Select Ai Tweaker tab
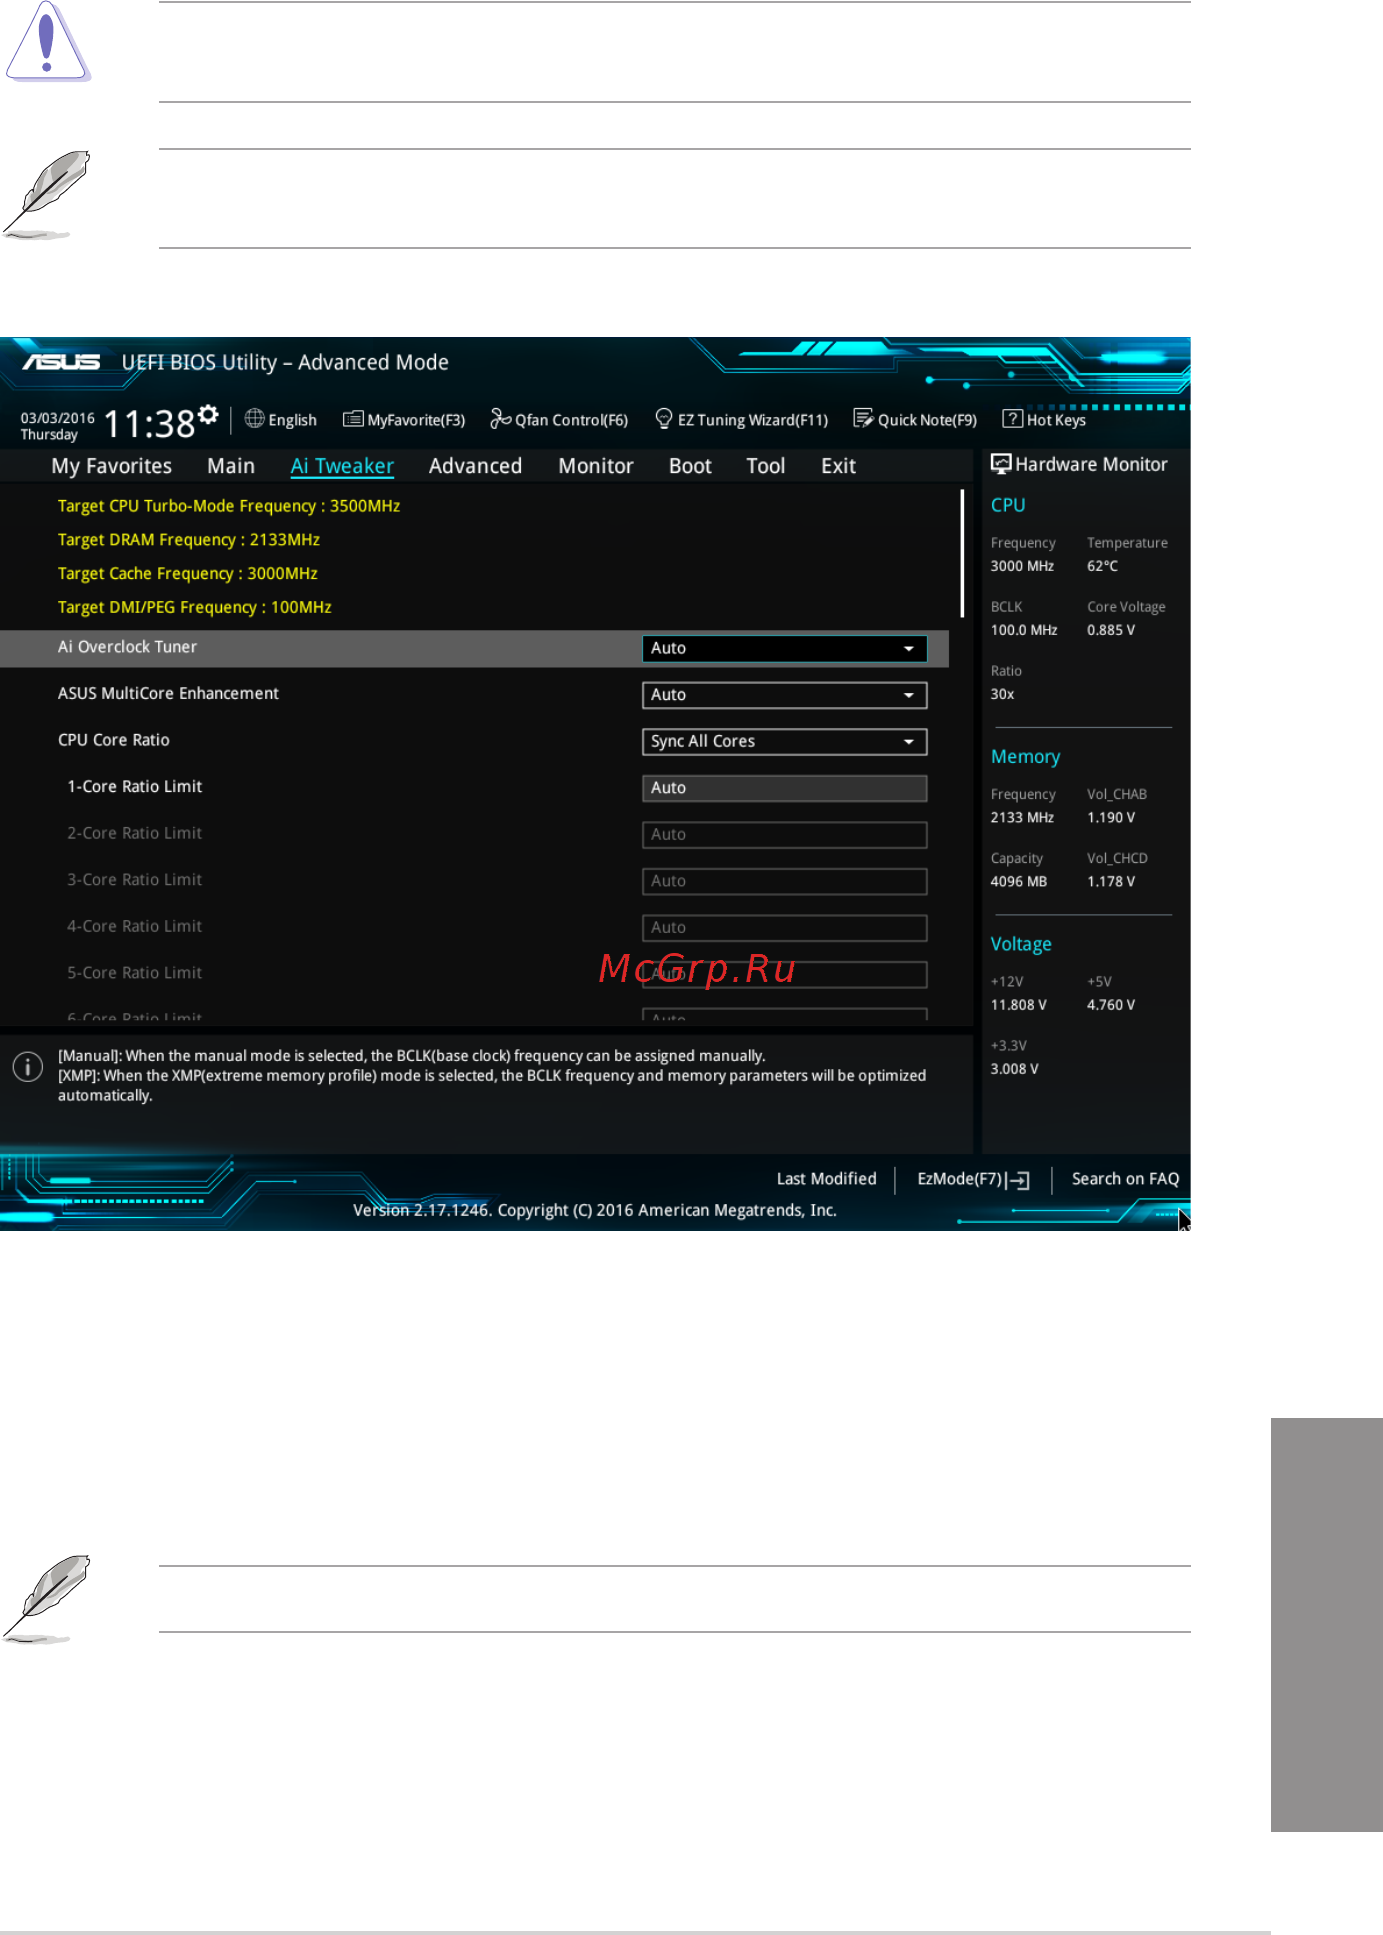Screen dimensions: 1383x1935 342,466
